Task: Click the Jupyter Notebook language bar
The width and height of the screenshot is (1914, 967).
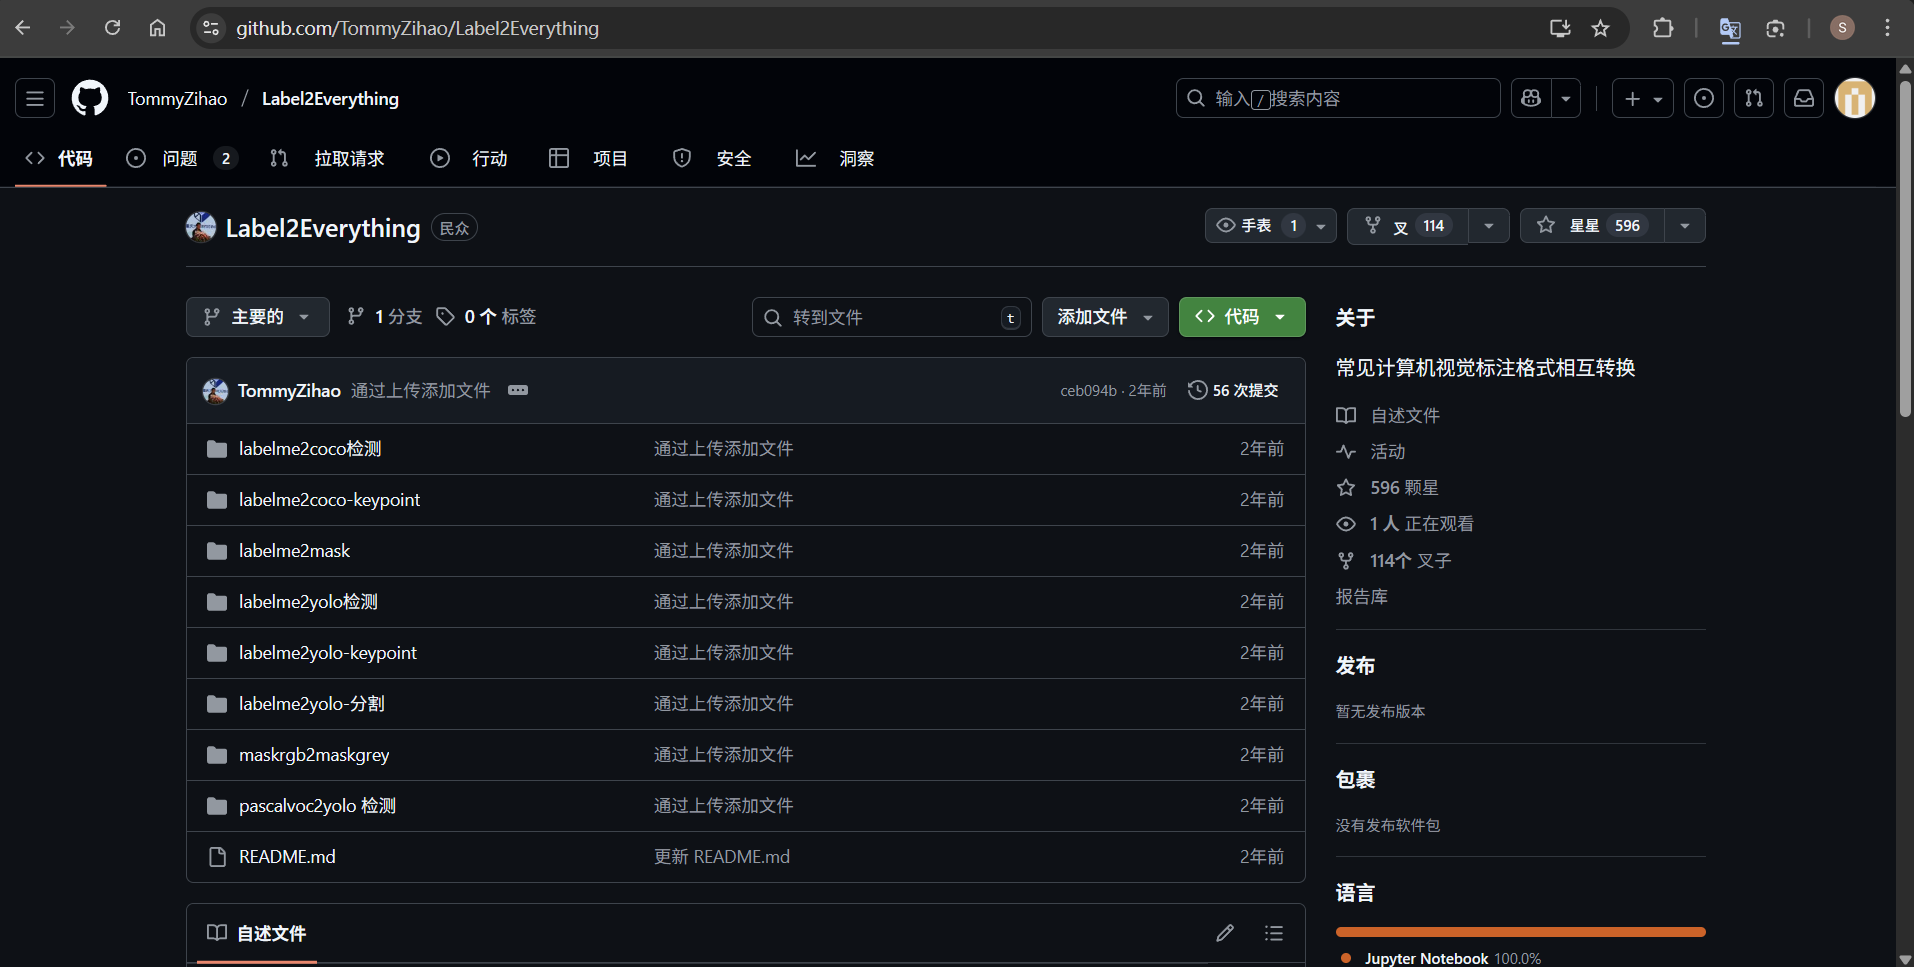Action: (1520, 931)
